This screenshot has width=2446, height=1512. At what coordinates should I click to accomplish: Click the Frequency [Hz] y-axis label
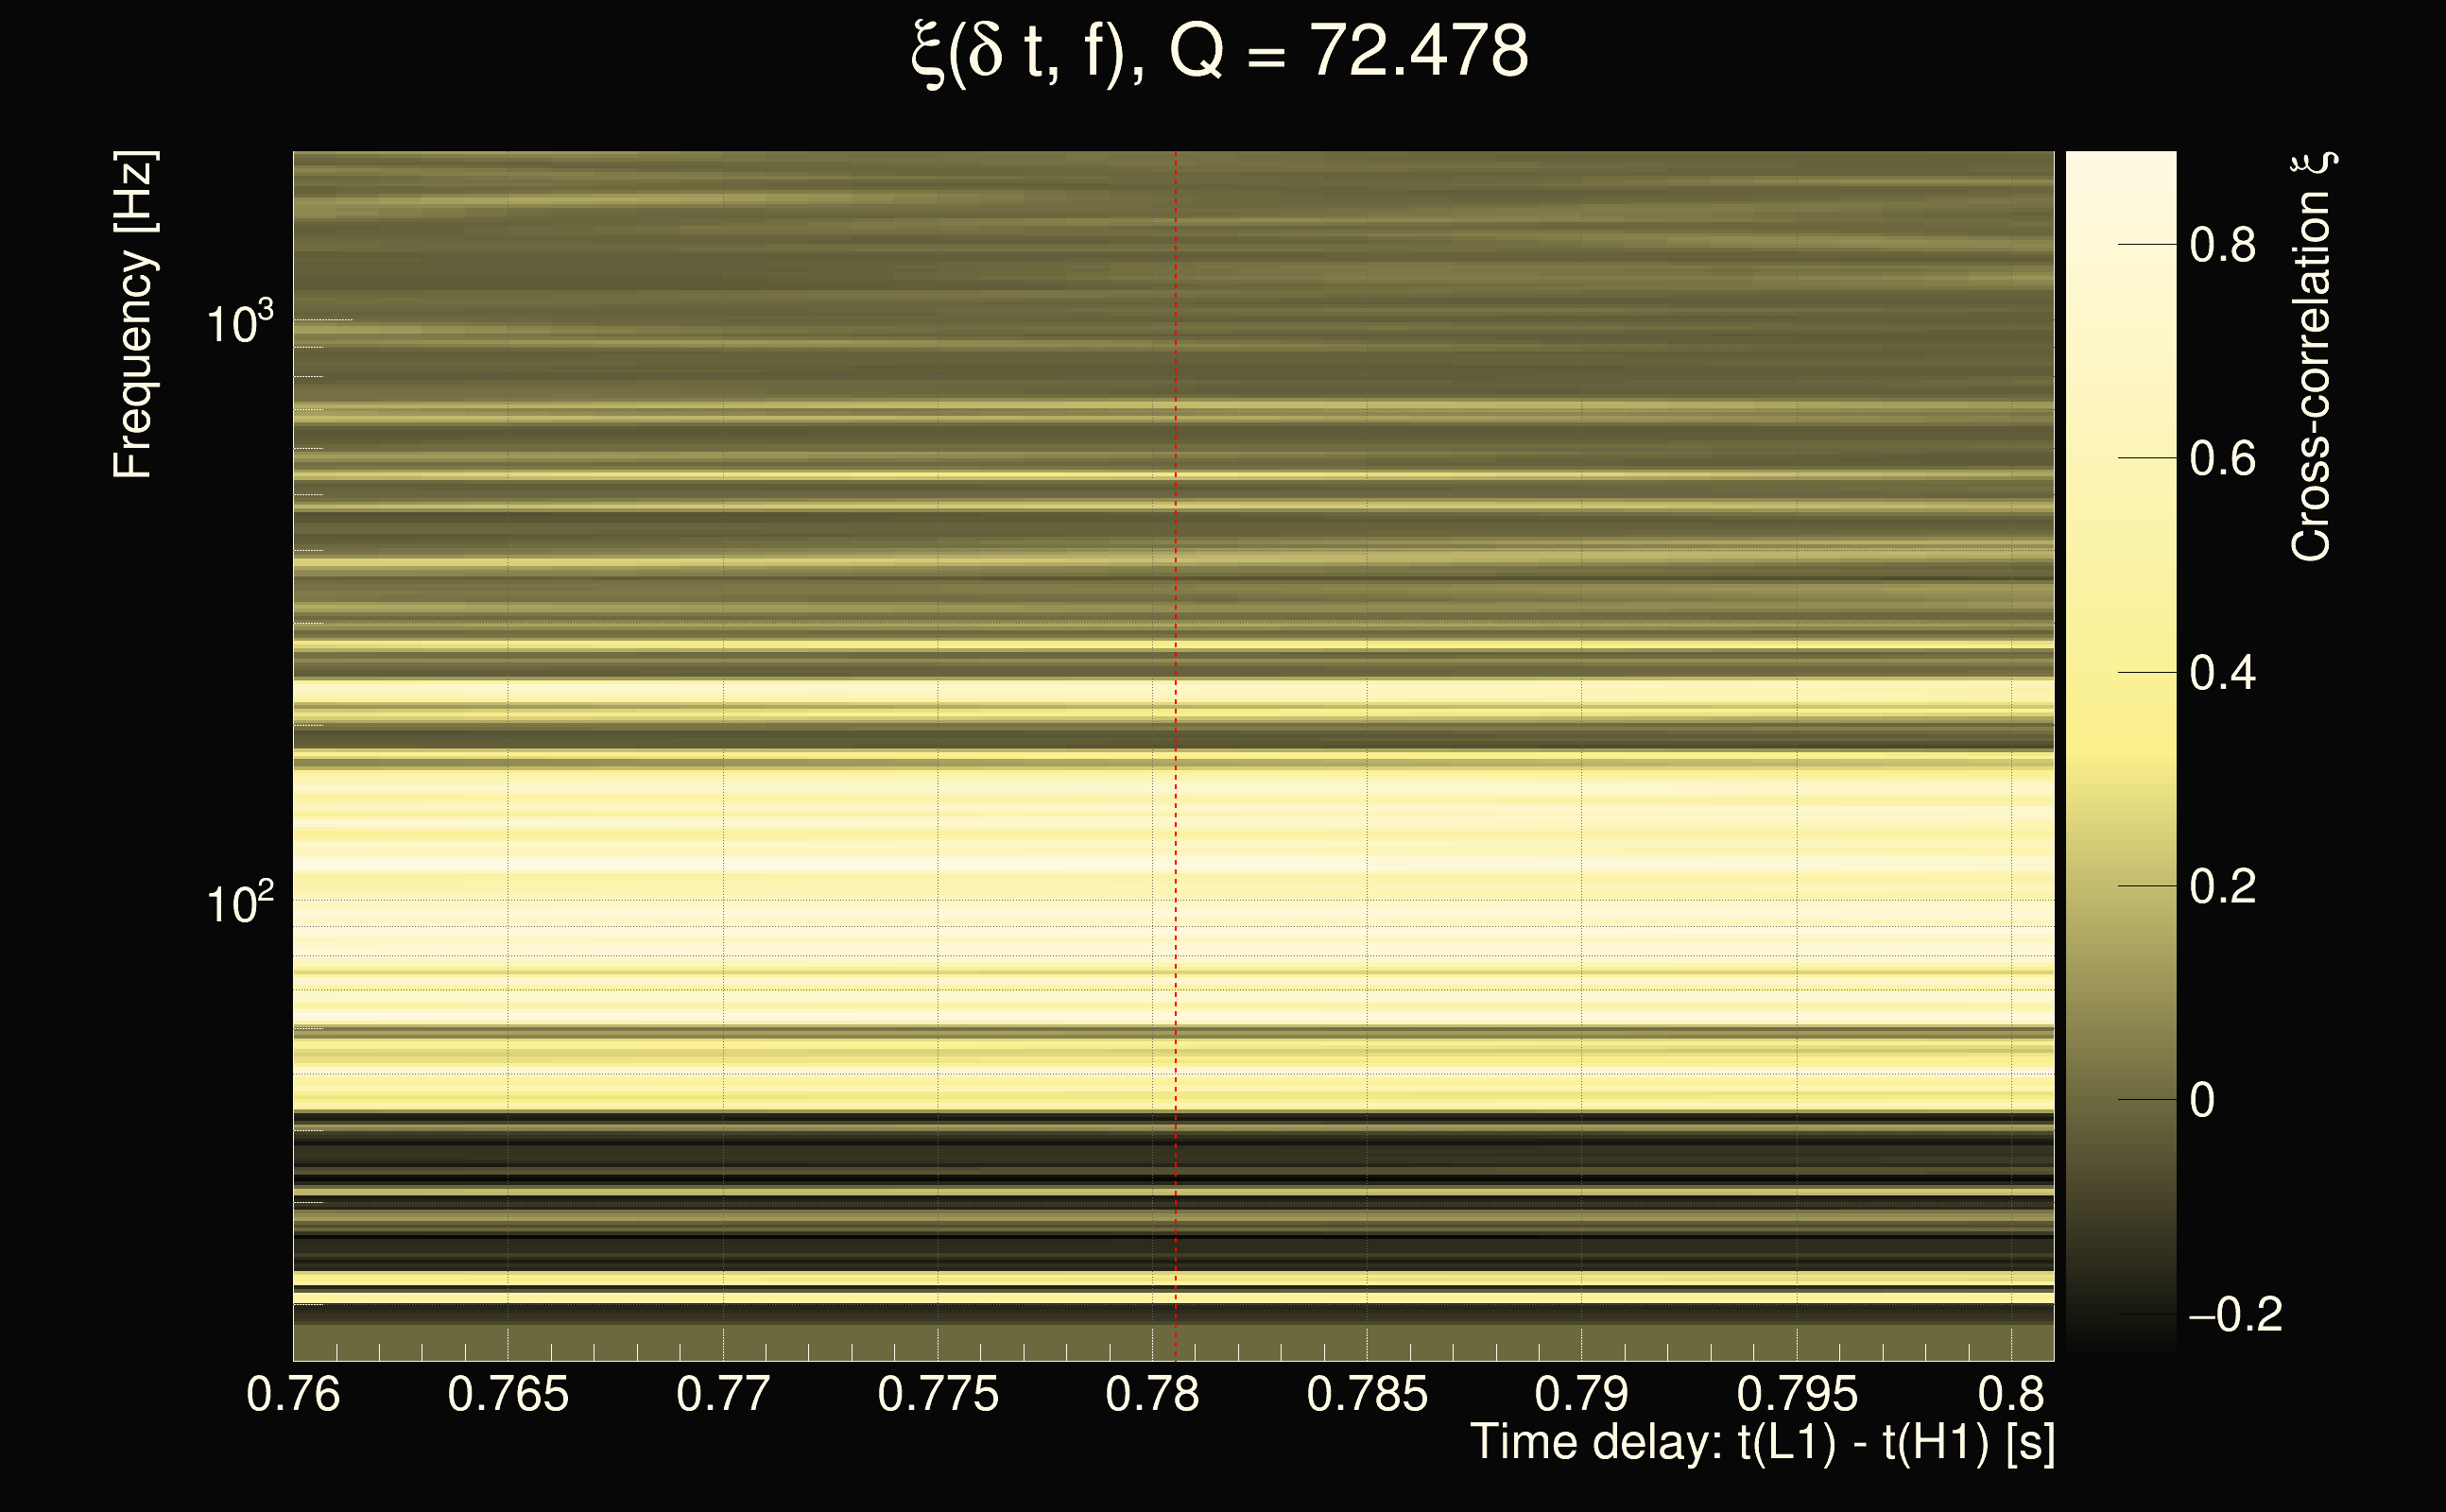point(133,315)
